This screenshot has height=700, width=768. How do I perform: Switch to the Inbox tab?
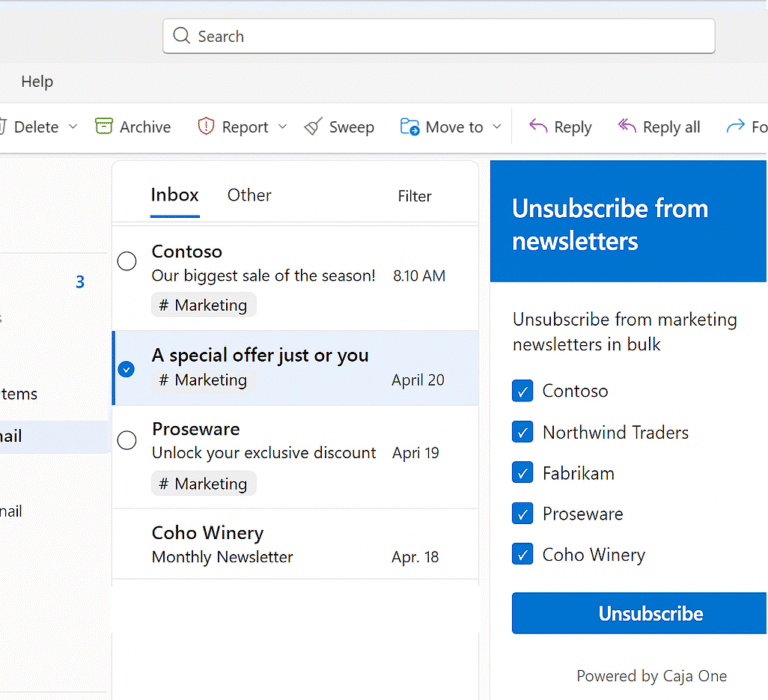tap(174, 195)
